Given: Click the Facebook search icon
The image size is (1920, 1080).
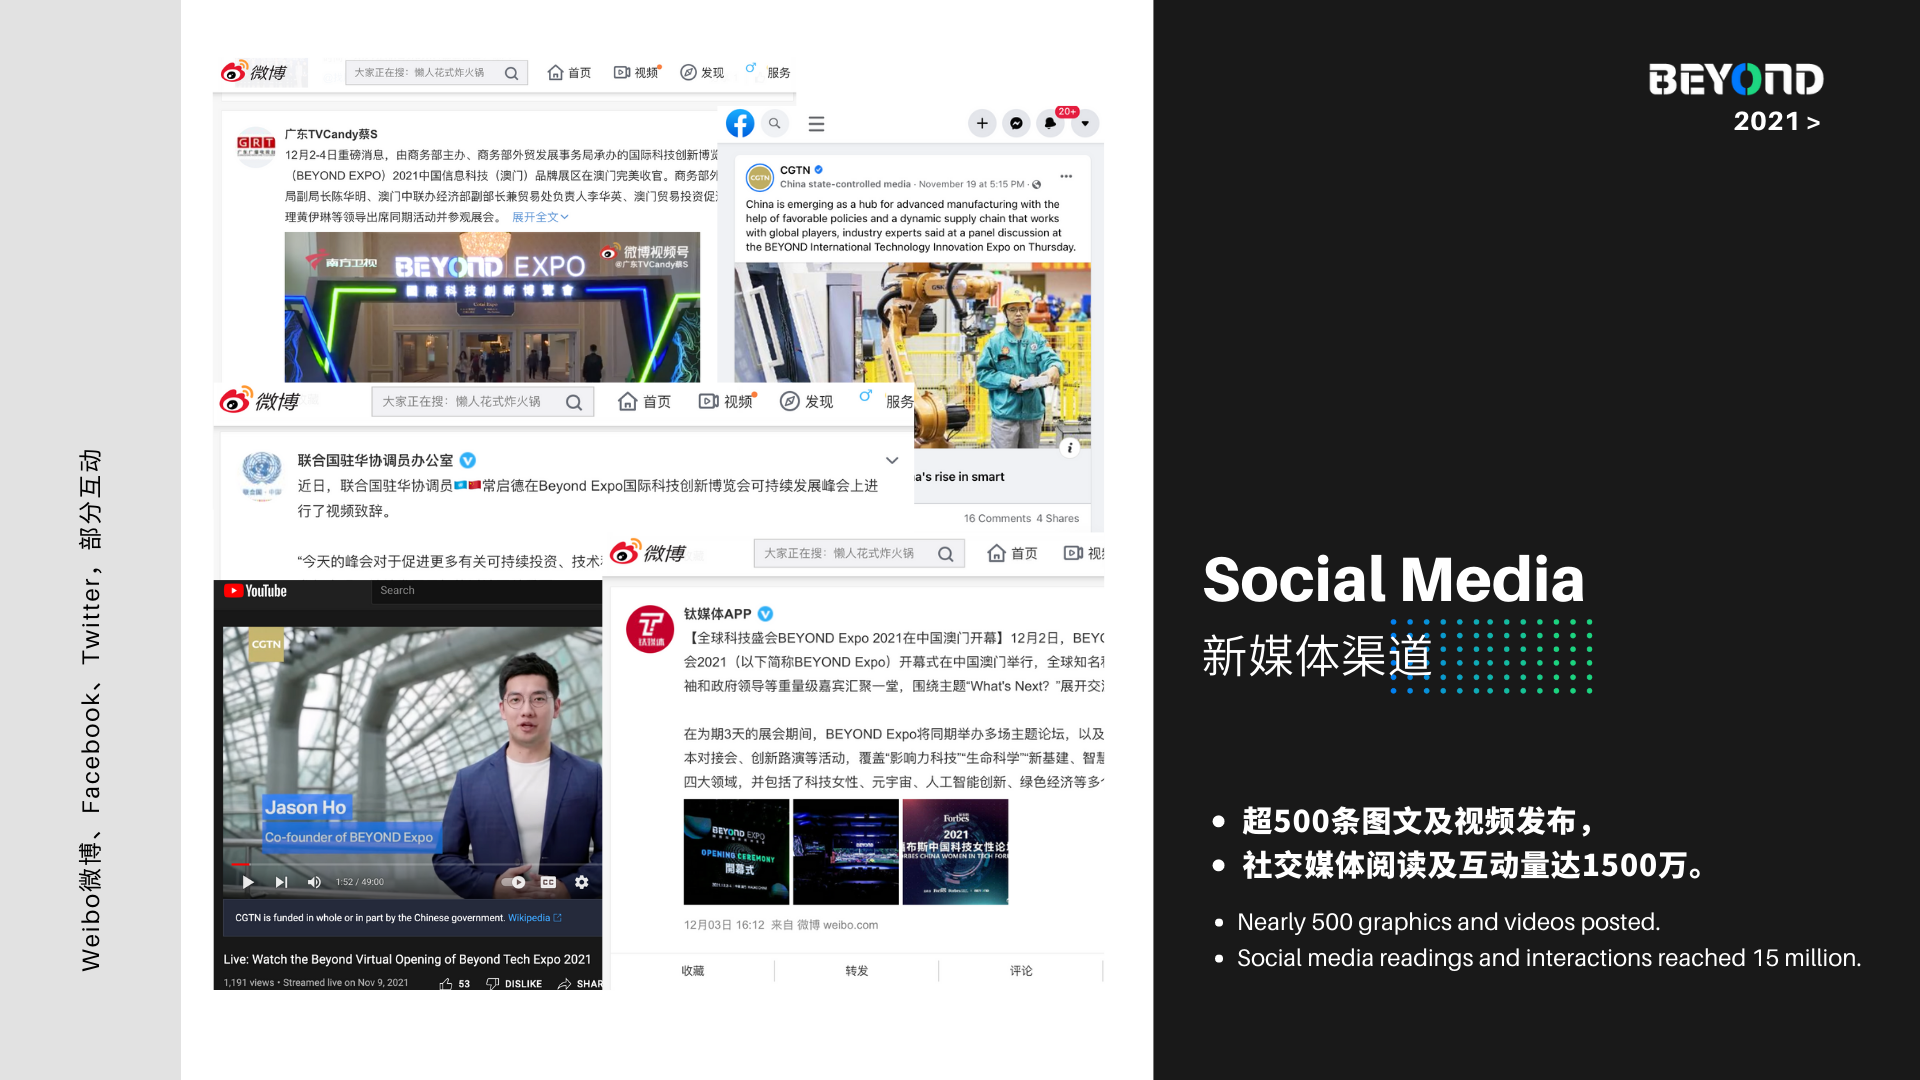Looking at the screenshot, I should (774, 123).
